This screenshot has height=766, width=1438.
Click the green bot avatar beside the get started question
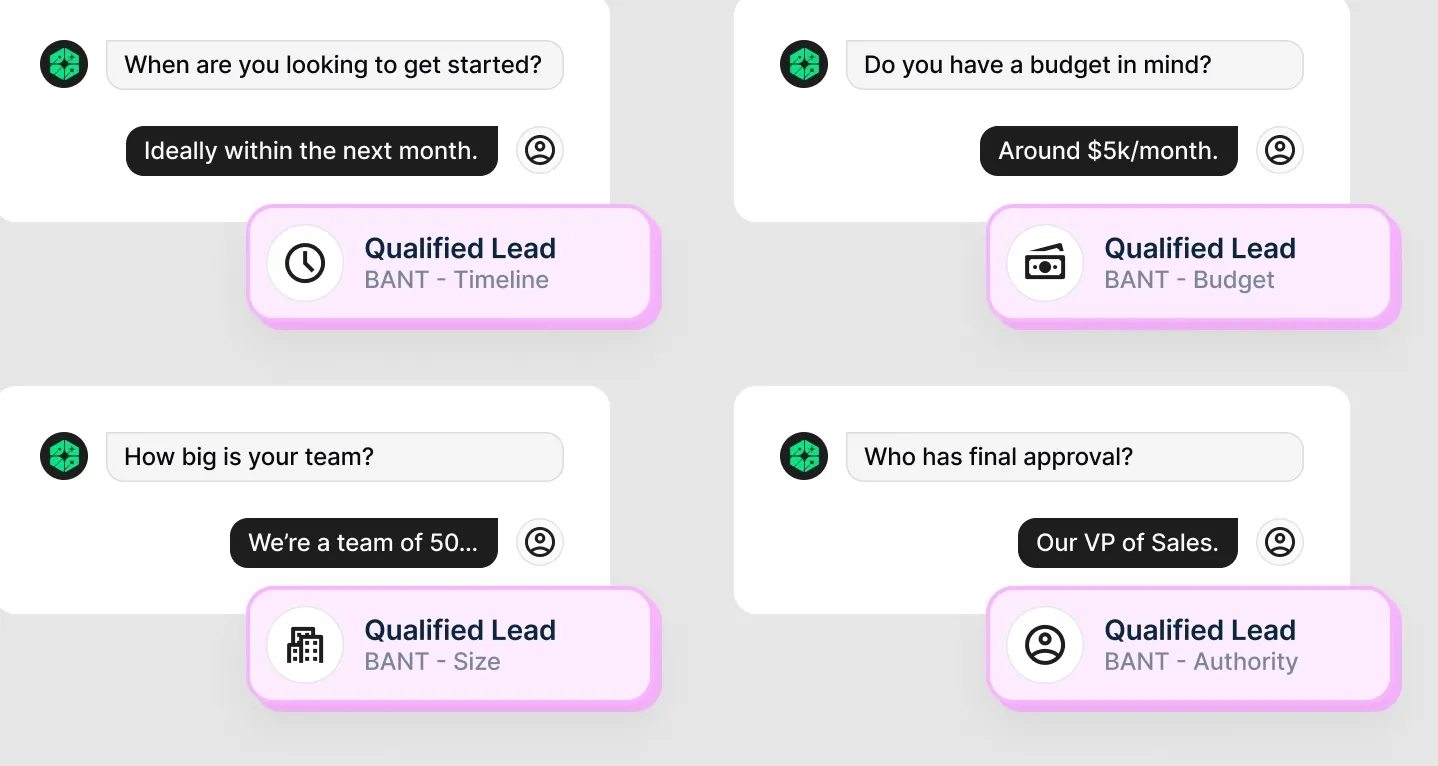[x=64, y=65]
